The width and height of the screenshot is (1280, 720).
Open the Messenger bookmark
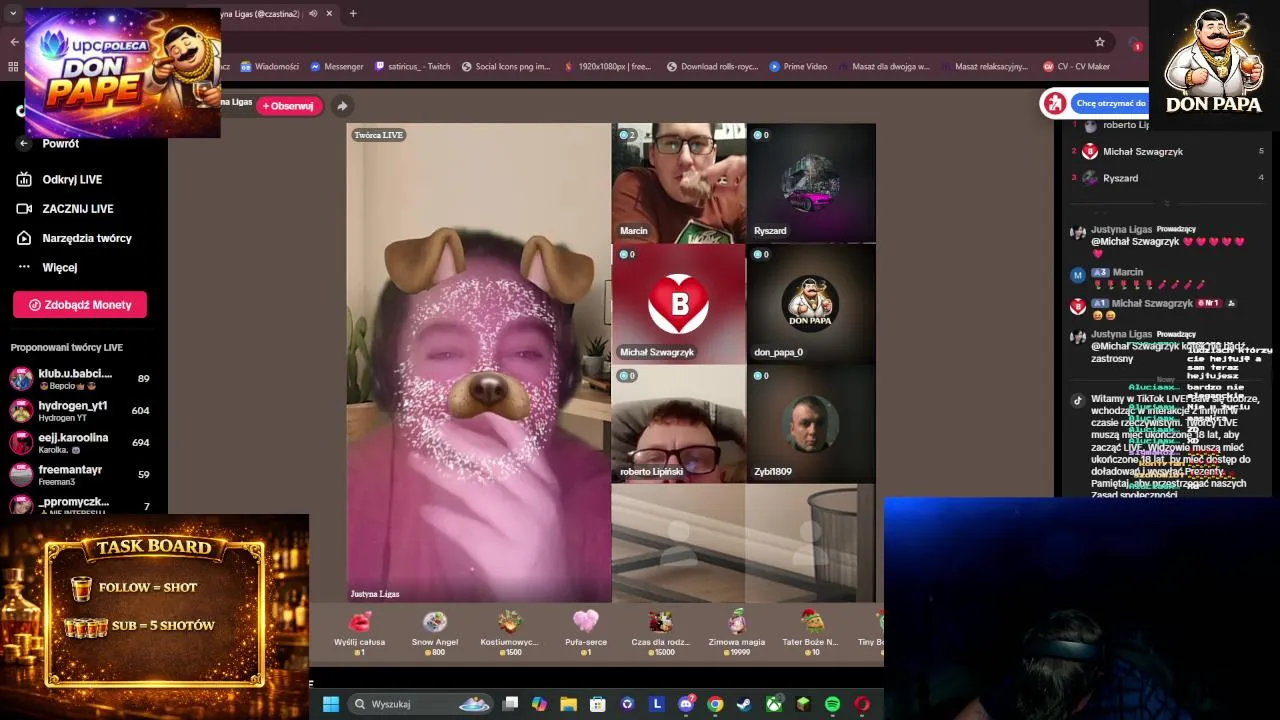click(x=336, y=67)
